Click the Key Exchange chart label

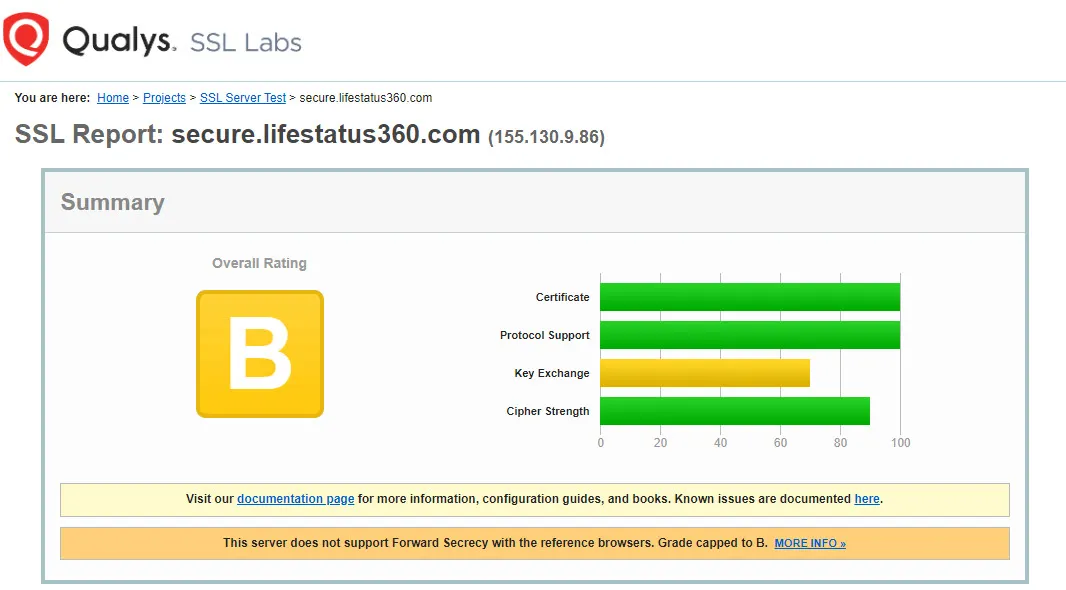click(x=552, y=373)
